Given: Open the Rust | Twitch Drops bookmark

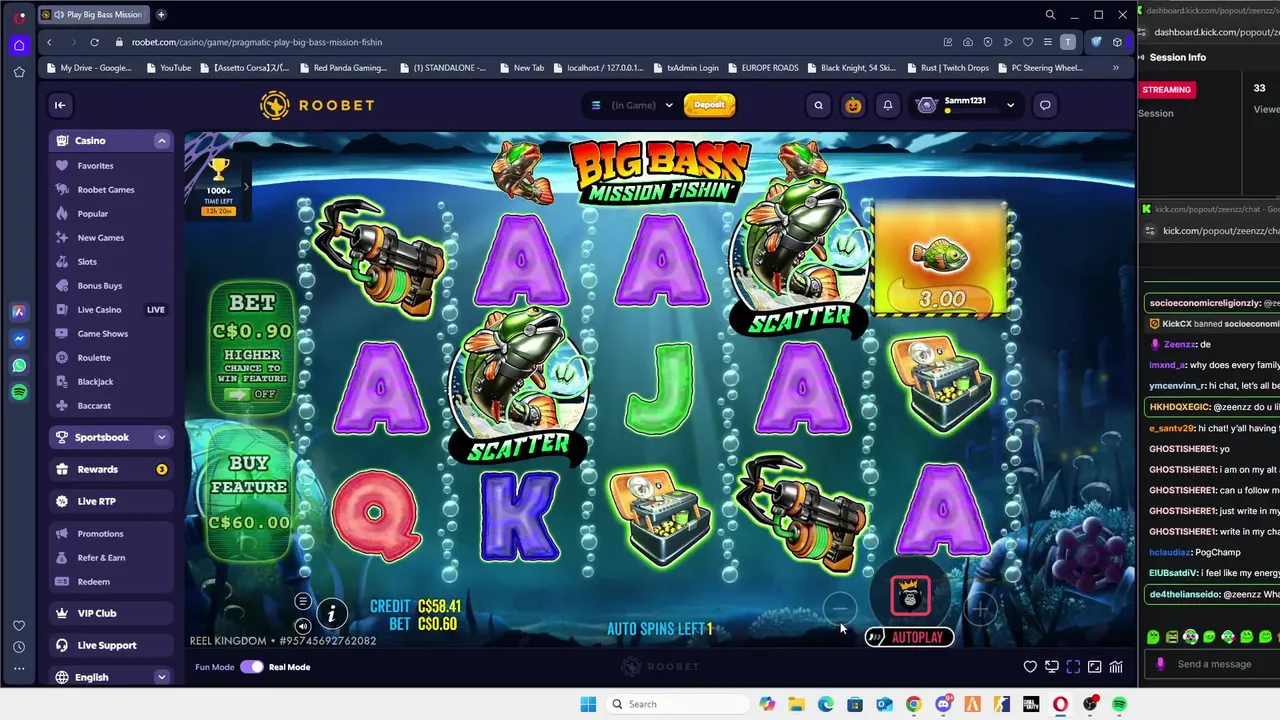Looking at the screenshot, I should 946,68.
